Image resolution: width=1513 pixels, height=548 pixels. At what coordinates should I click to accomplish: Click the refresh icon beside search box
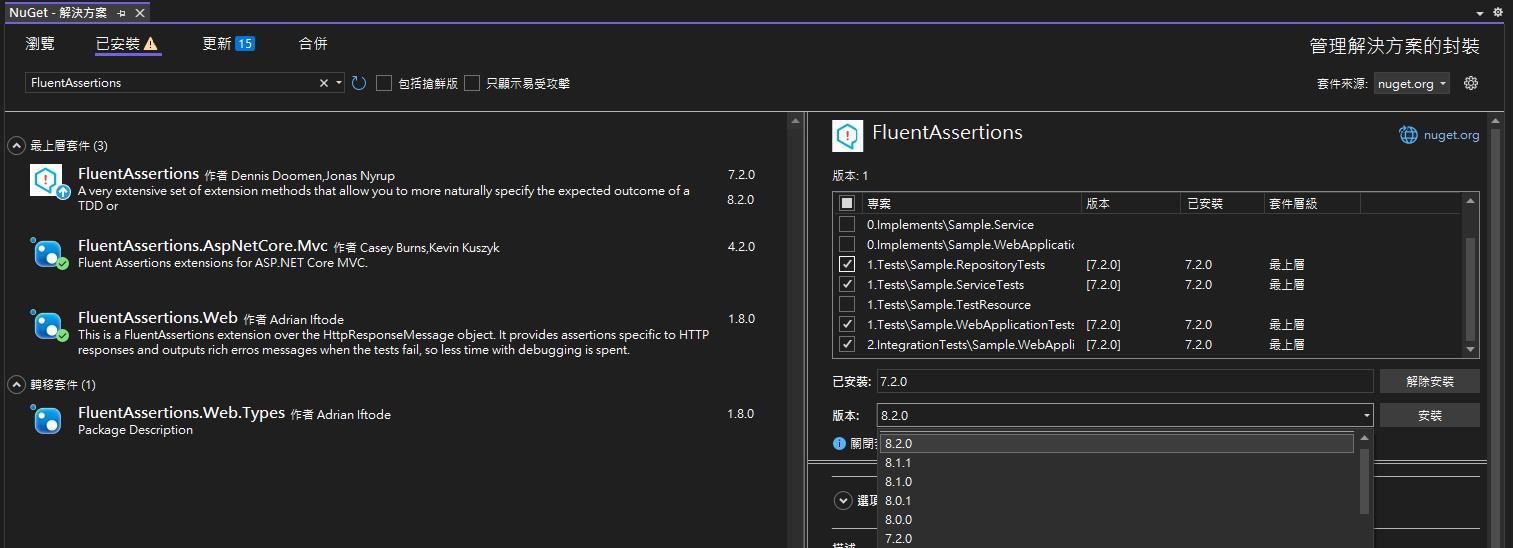coord(359,83)
